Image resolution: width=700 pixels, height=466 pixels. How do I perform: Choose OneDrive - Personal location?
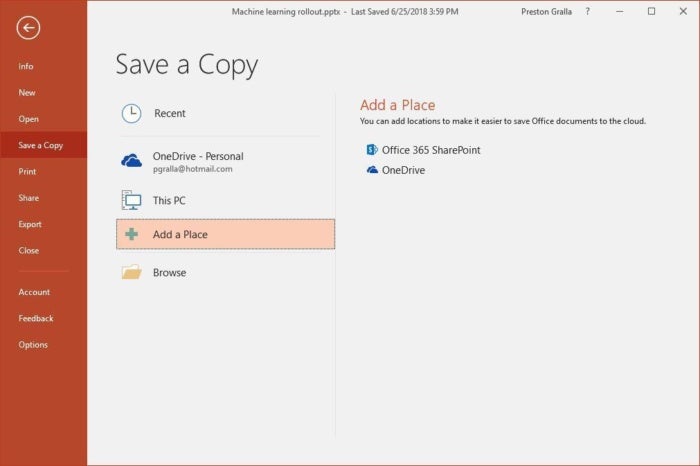[x=225, y=161]
